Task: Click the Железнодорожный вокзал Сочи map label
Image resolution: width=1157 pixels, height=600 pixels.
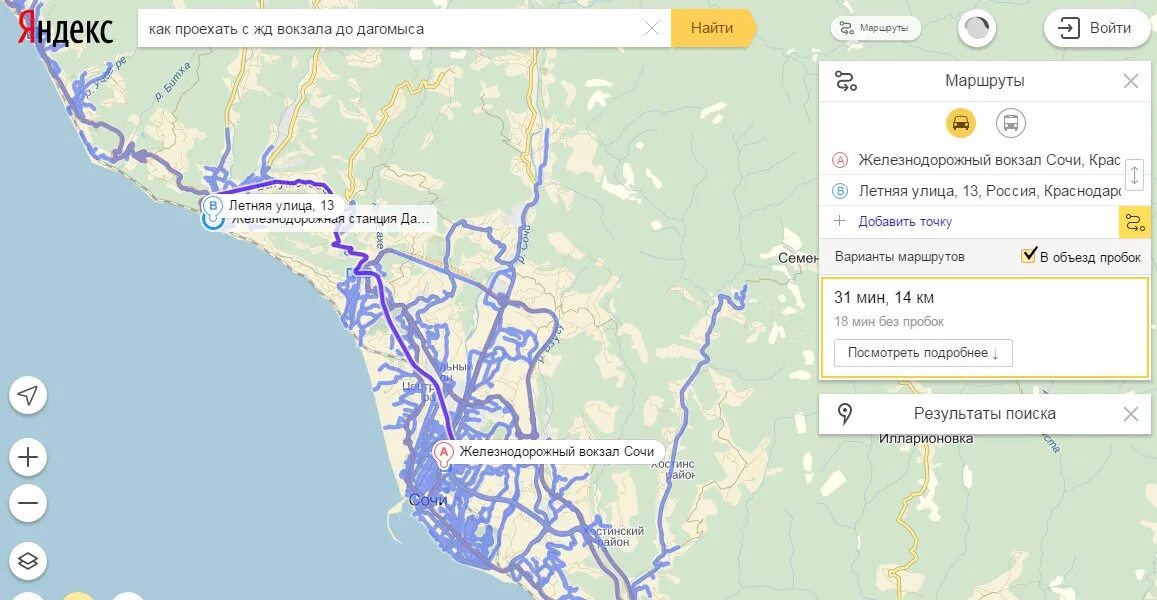Action: pos(556,451)
